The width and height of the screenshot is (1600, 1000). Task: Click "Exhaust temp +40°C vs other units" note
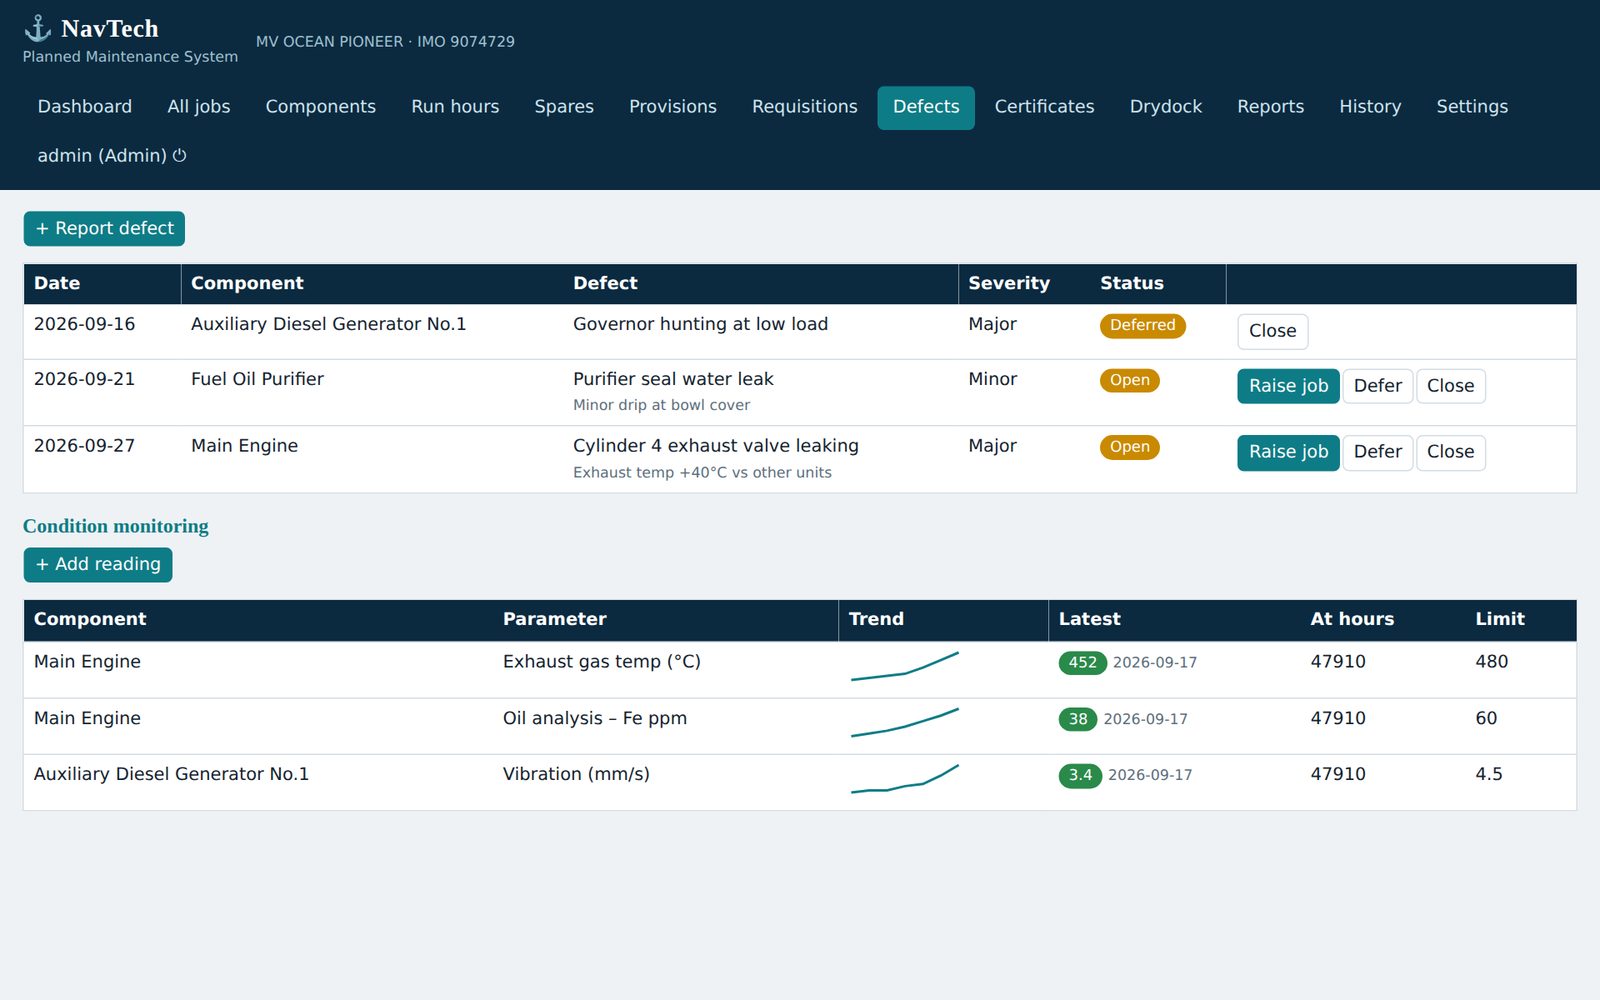[702, 472]
